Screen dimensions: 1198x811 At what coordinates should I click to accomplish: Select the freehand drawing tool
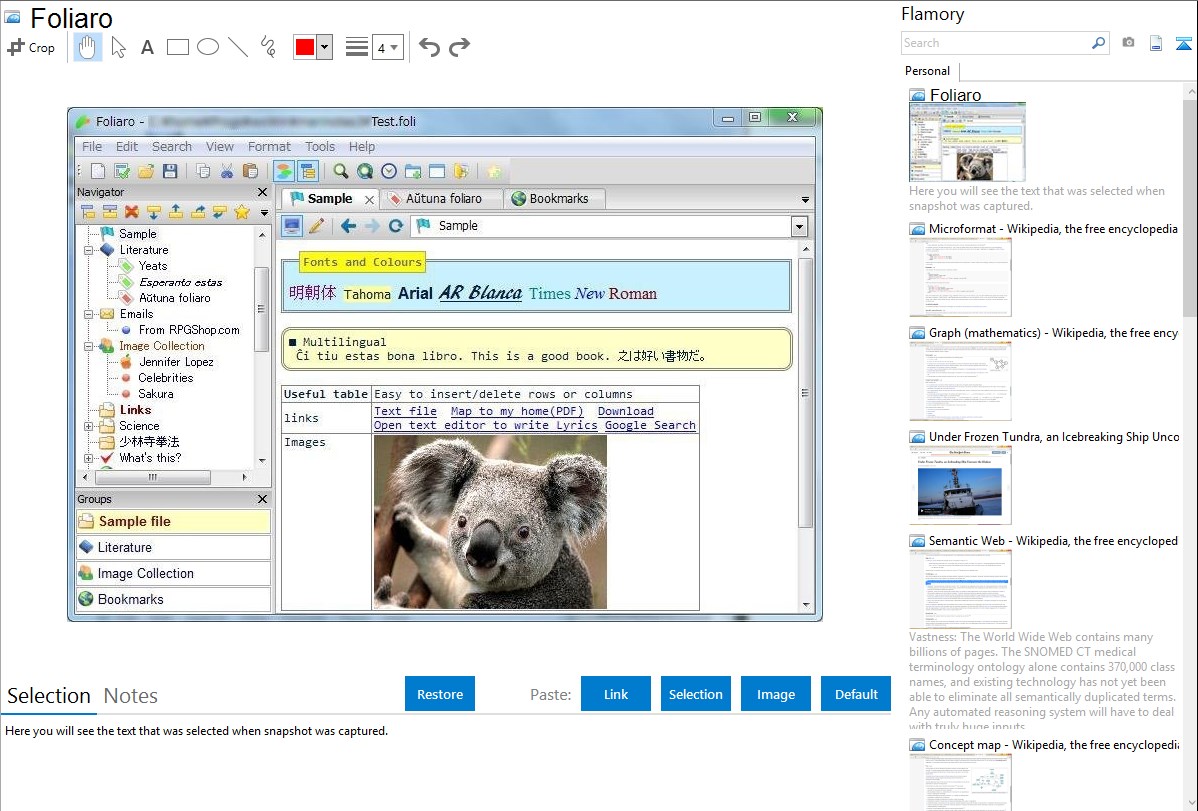(x=267, y=47)
